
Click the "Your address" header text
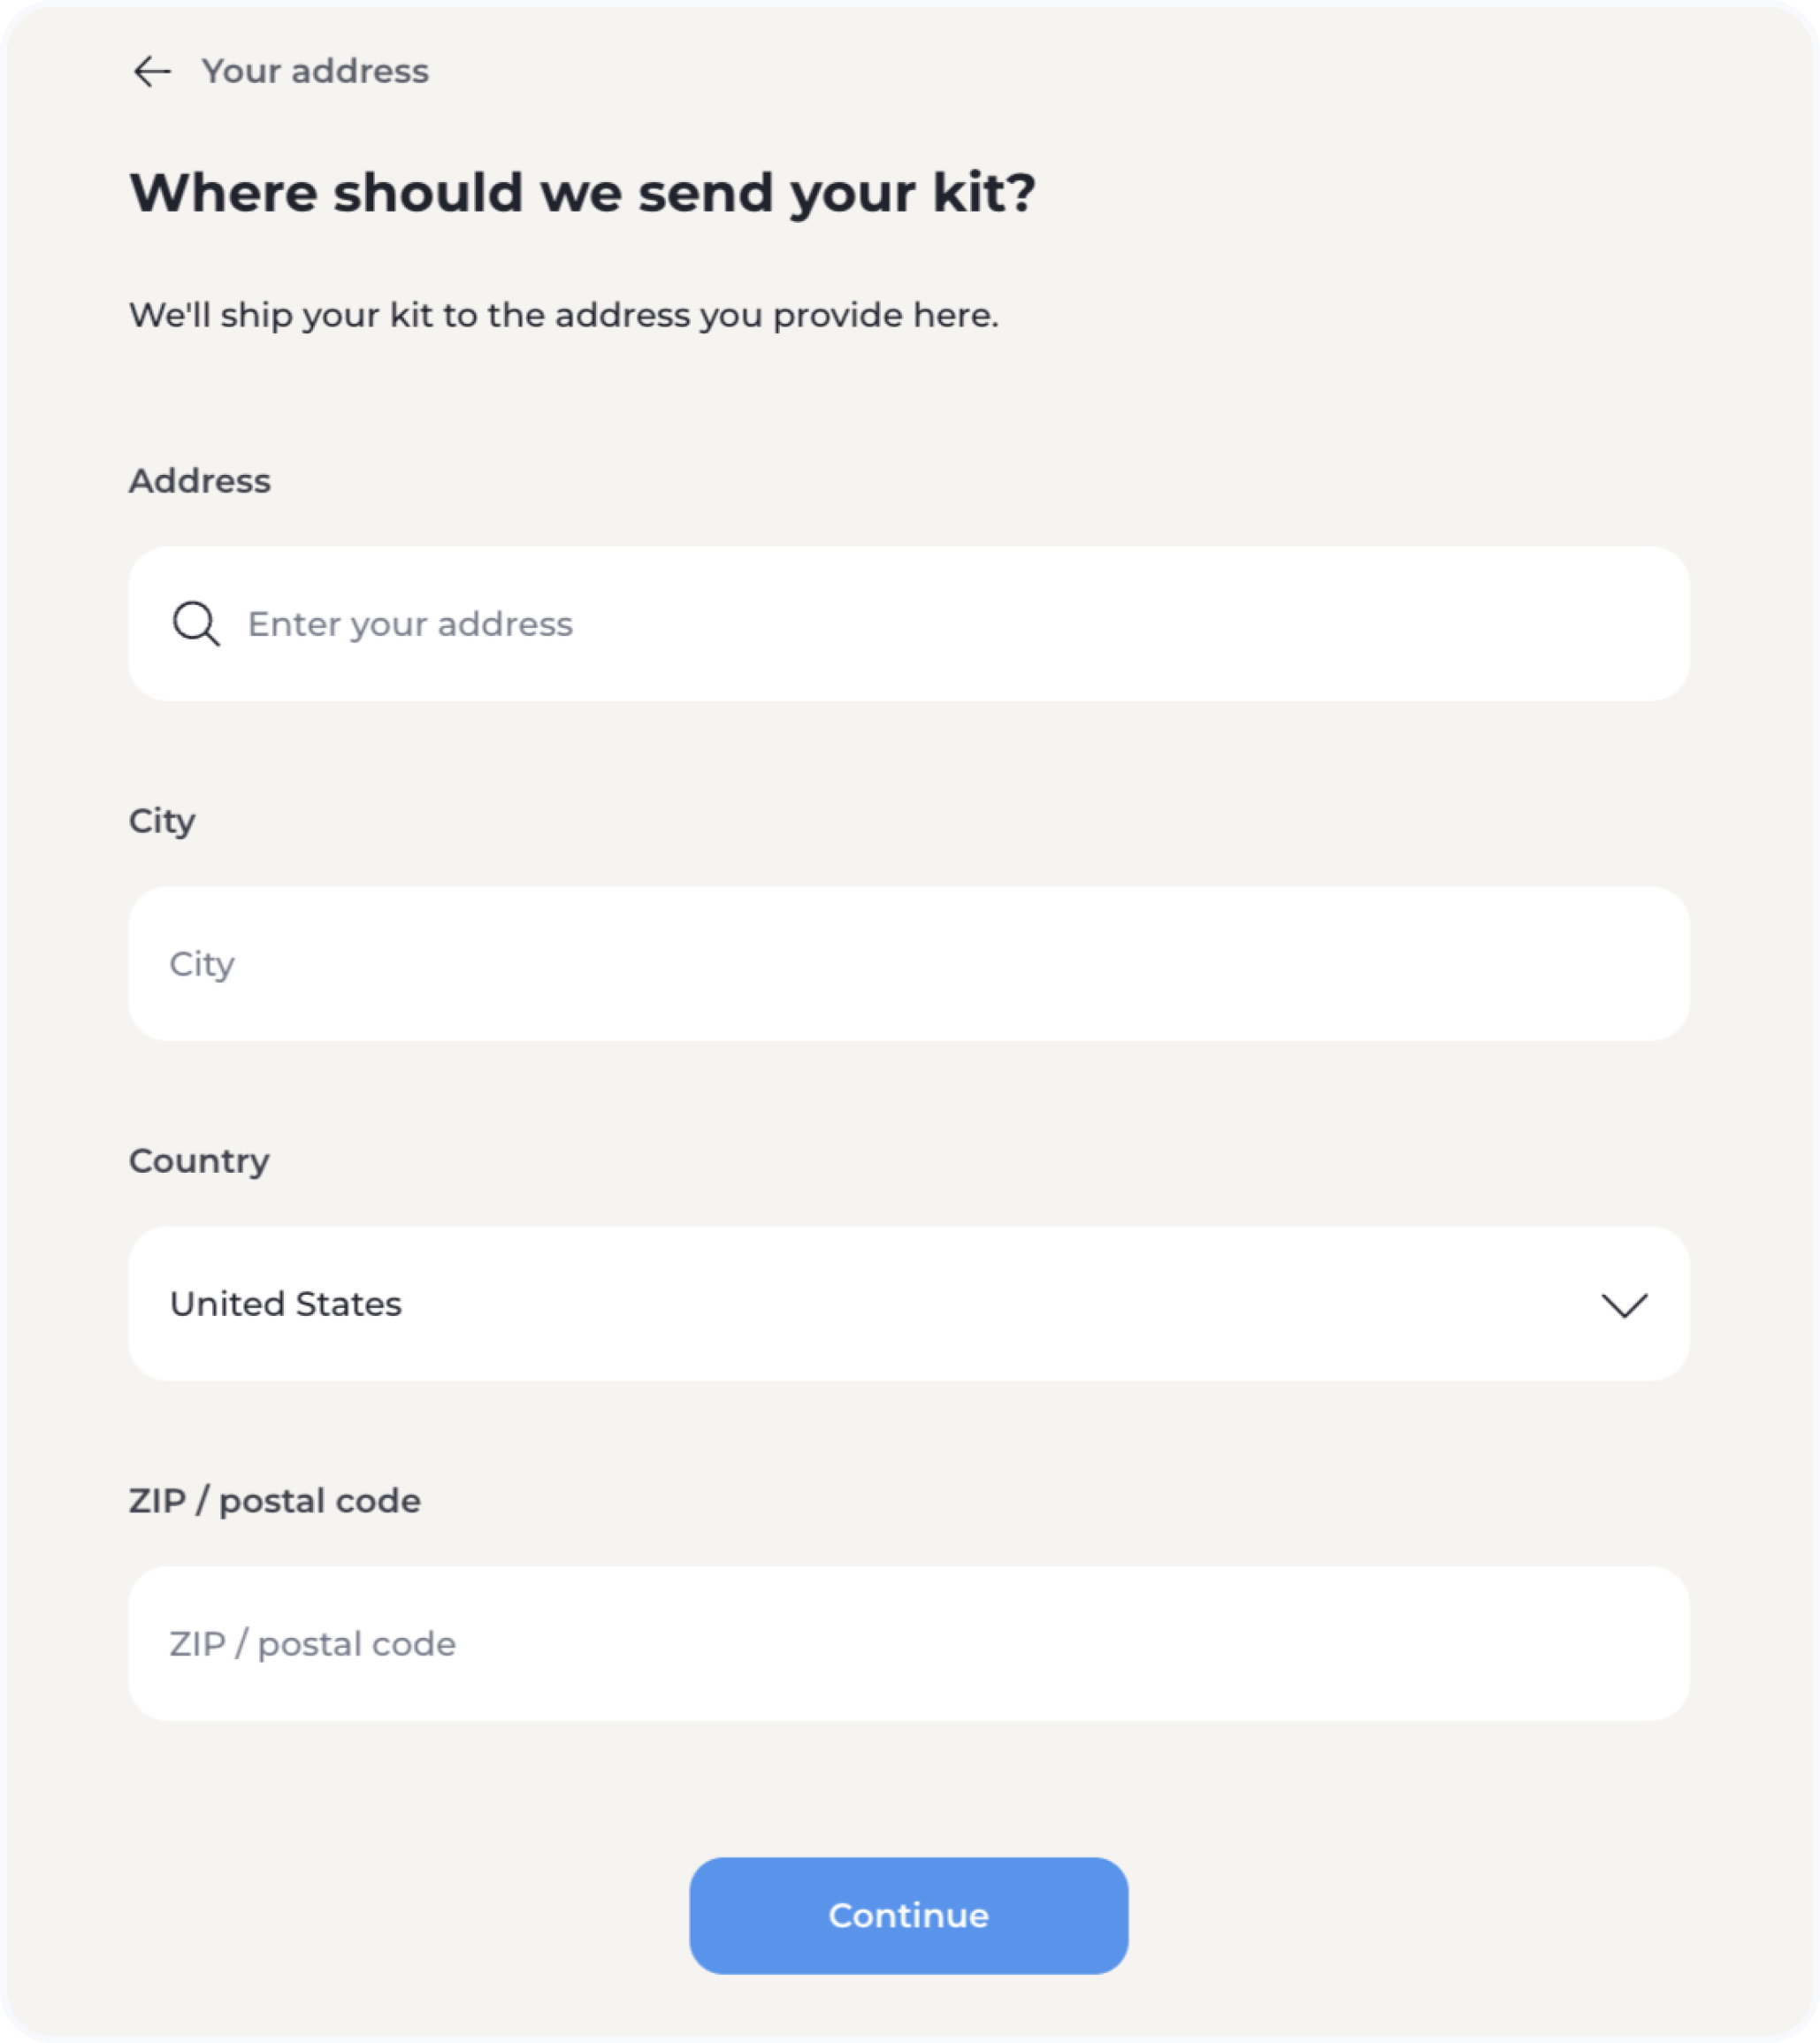pos(315,72)
